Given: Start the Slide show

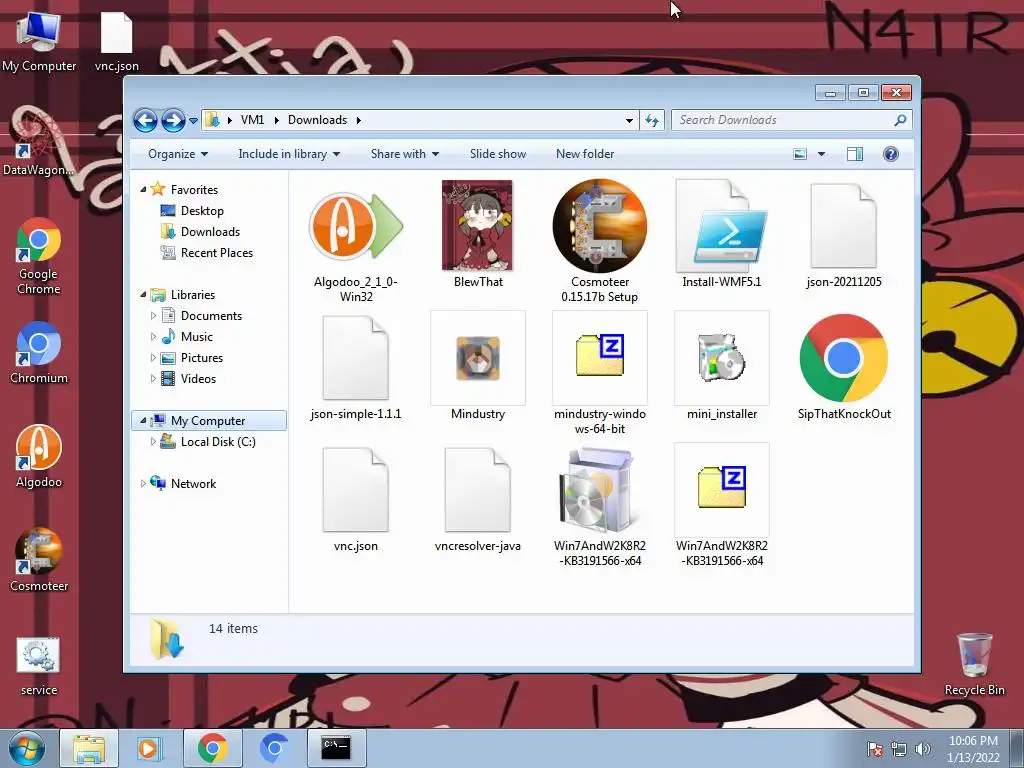Looking at the screenshot, I should (498, 154).
